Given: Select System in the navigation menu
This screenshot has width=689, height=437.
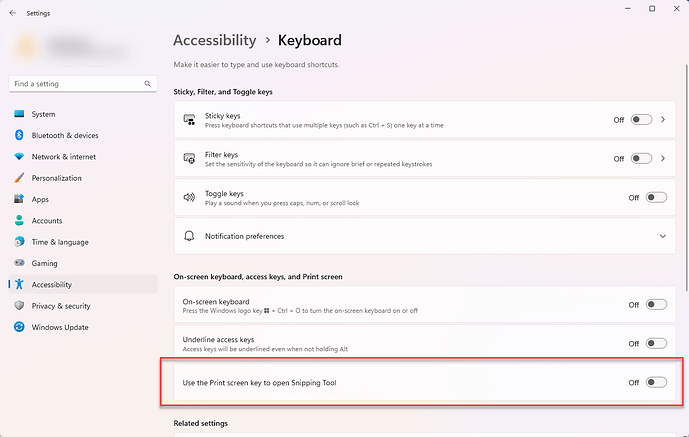Looking at the screenshot, I should pos(43,114).
